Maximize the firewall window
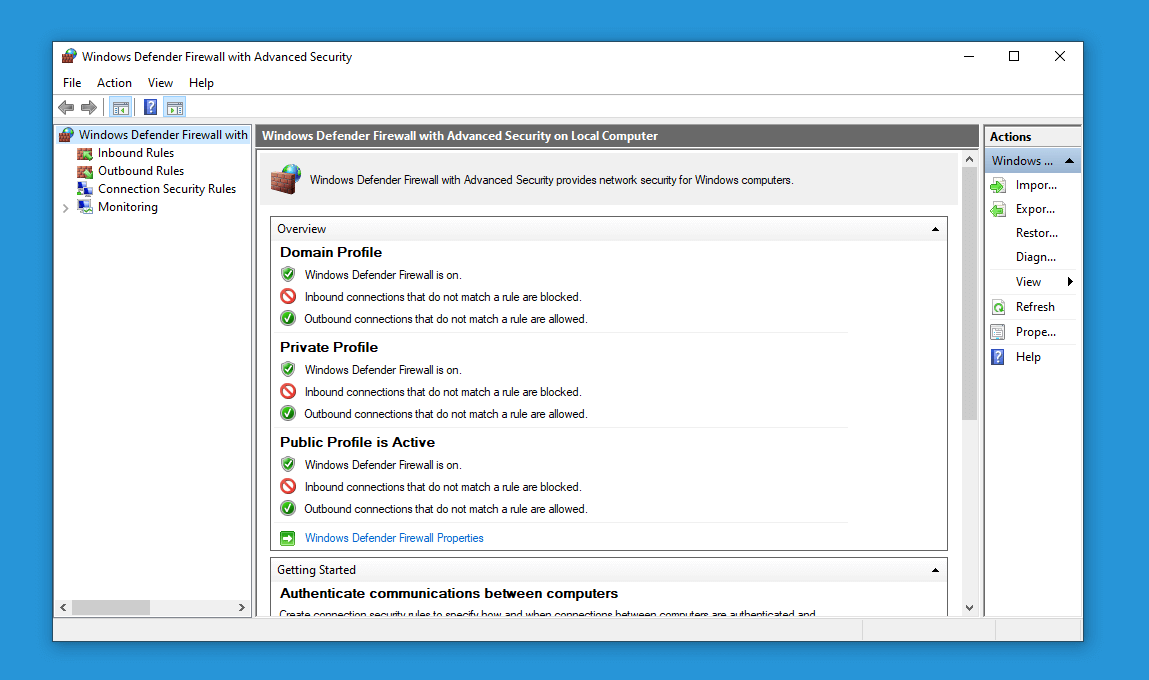The height and width of the screenshot is (680, 1149). click(x=1014, y=56)
